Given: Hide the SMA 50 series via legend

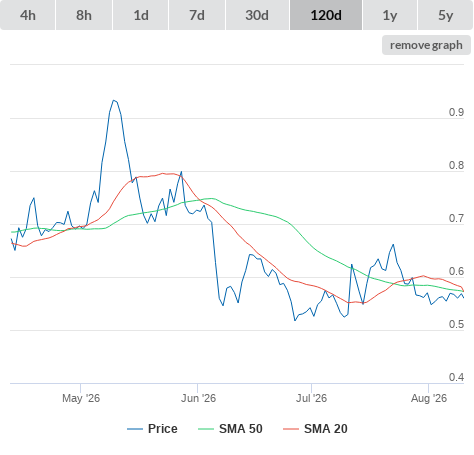Looking at the screenshot, I should pos(241,429).
